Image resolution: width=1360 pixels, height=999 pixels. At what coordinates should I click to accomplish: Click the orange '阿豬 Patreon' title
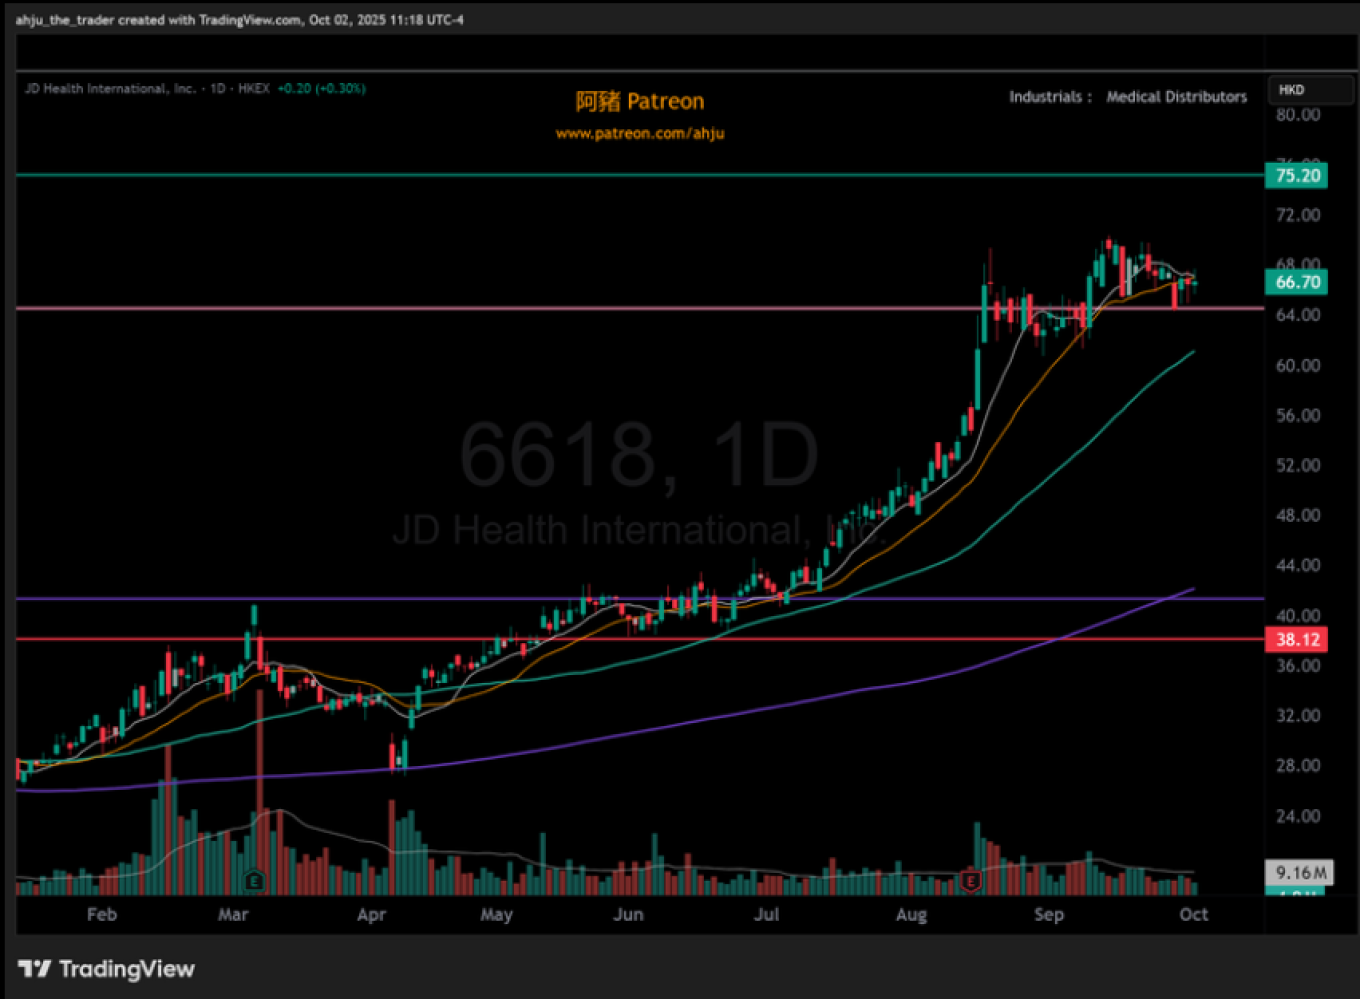tap(640, 101)
